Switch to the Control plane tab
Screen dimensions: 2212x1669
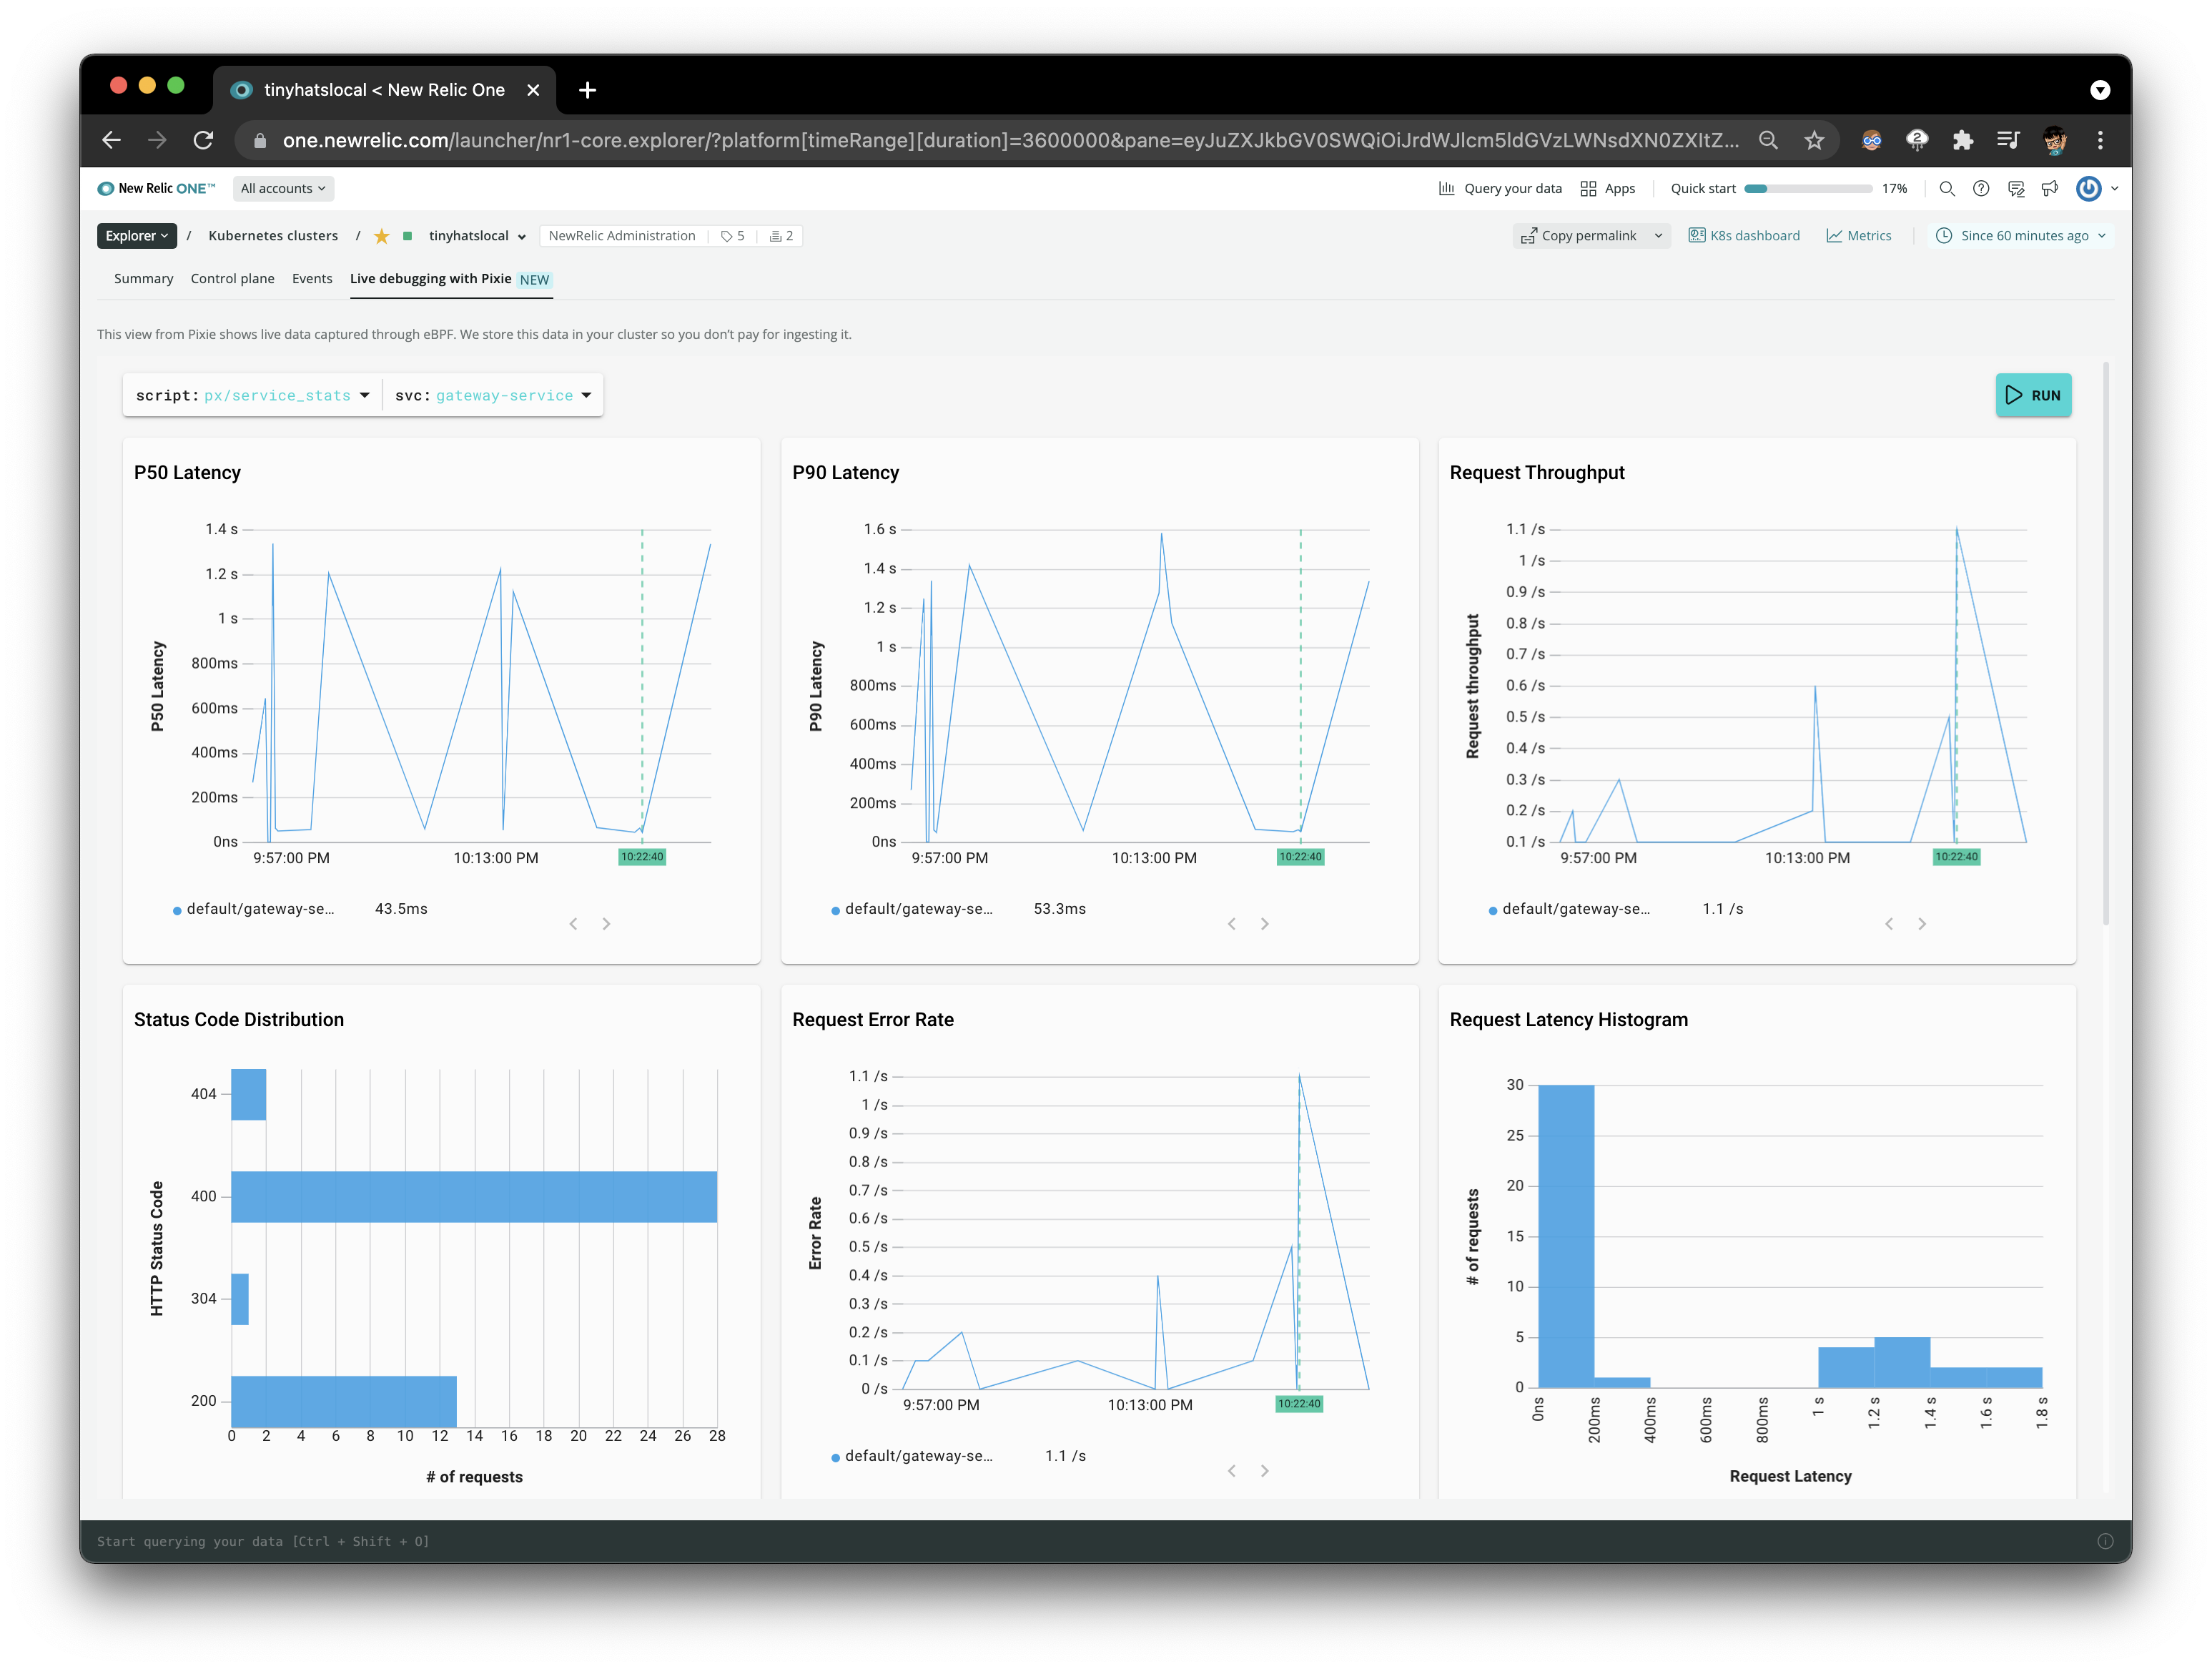pos(232,279)
